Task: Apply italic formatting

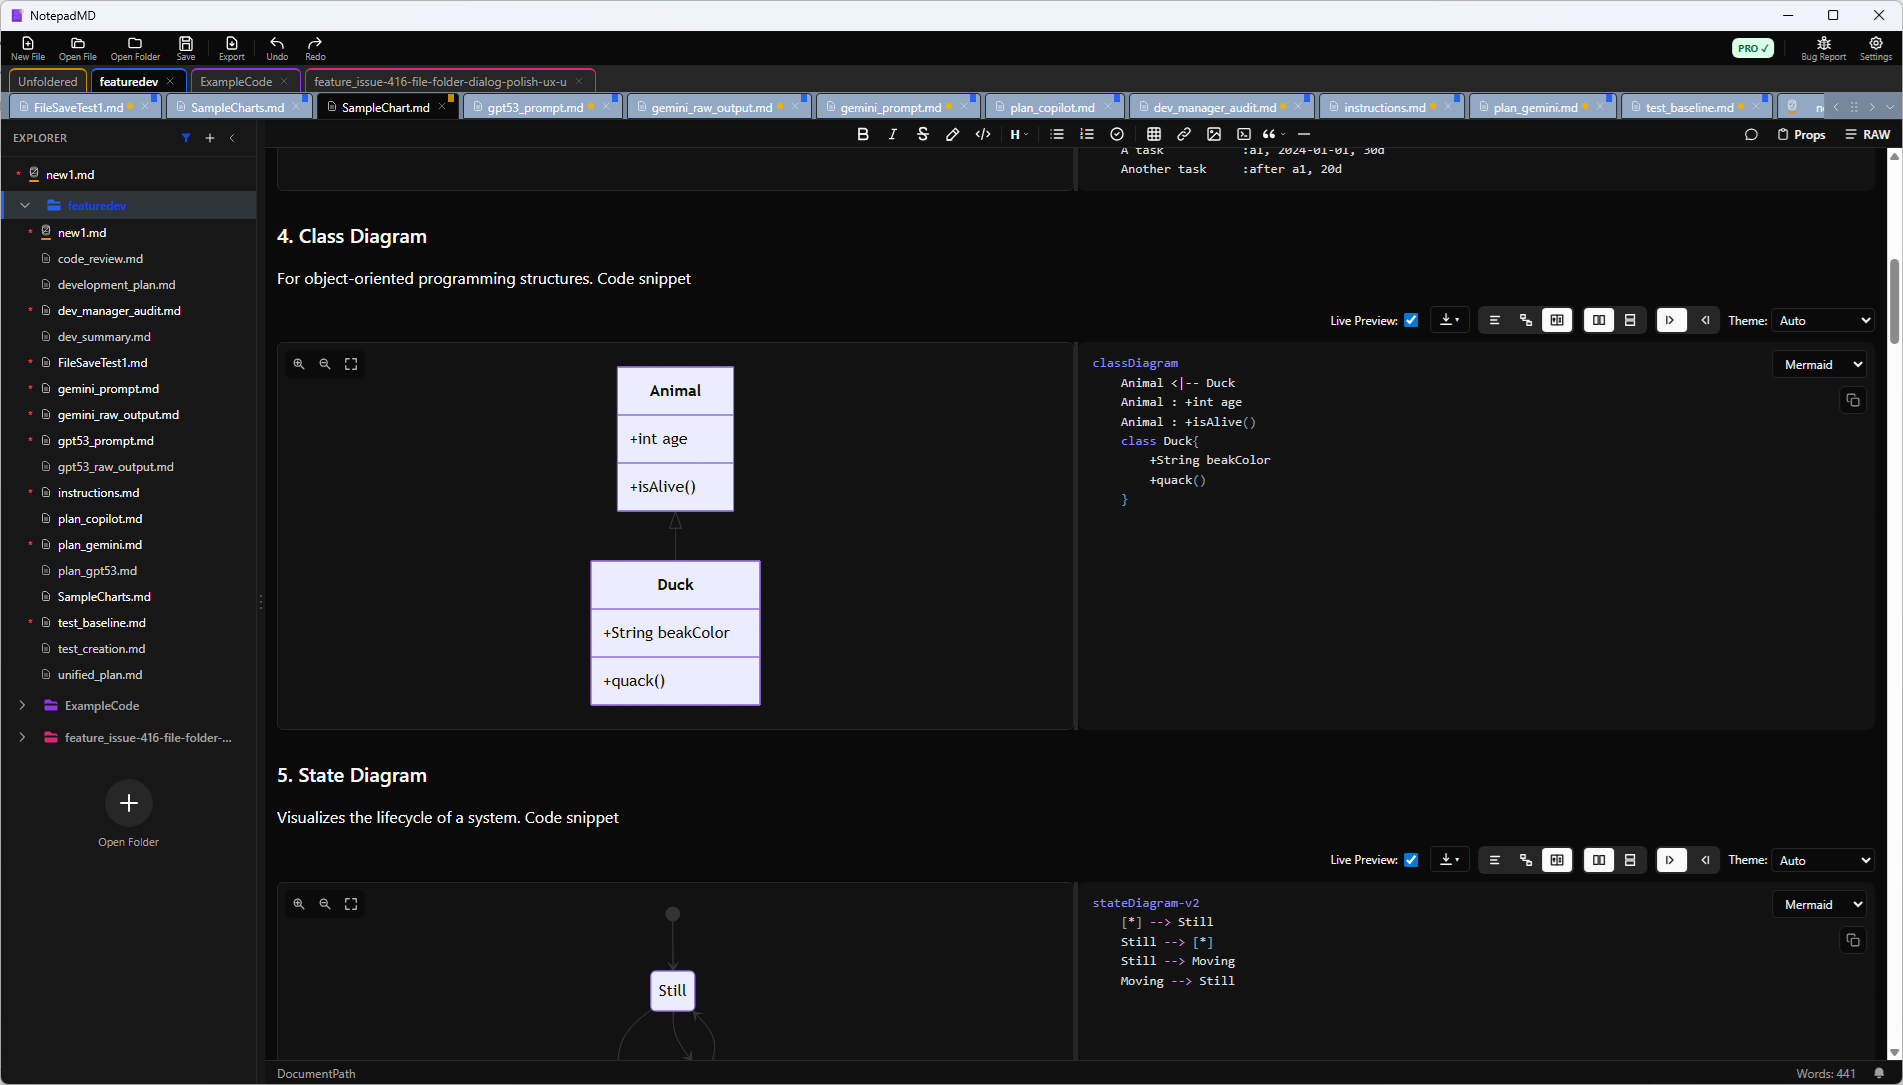Action: coord(893,134)
